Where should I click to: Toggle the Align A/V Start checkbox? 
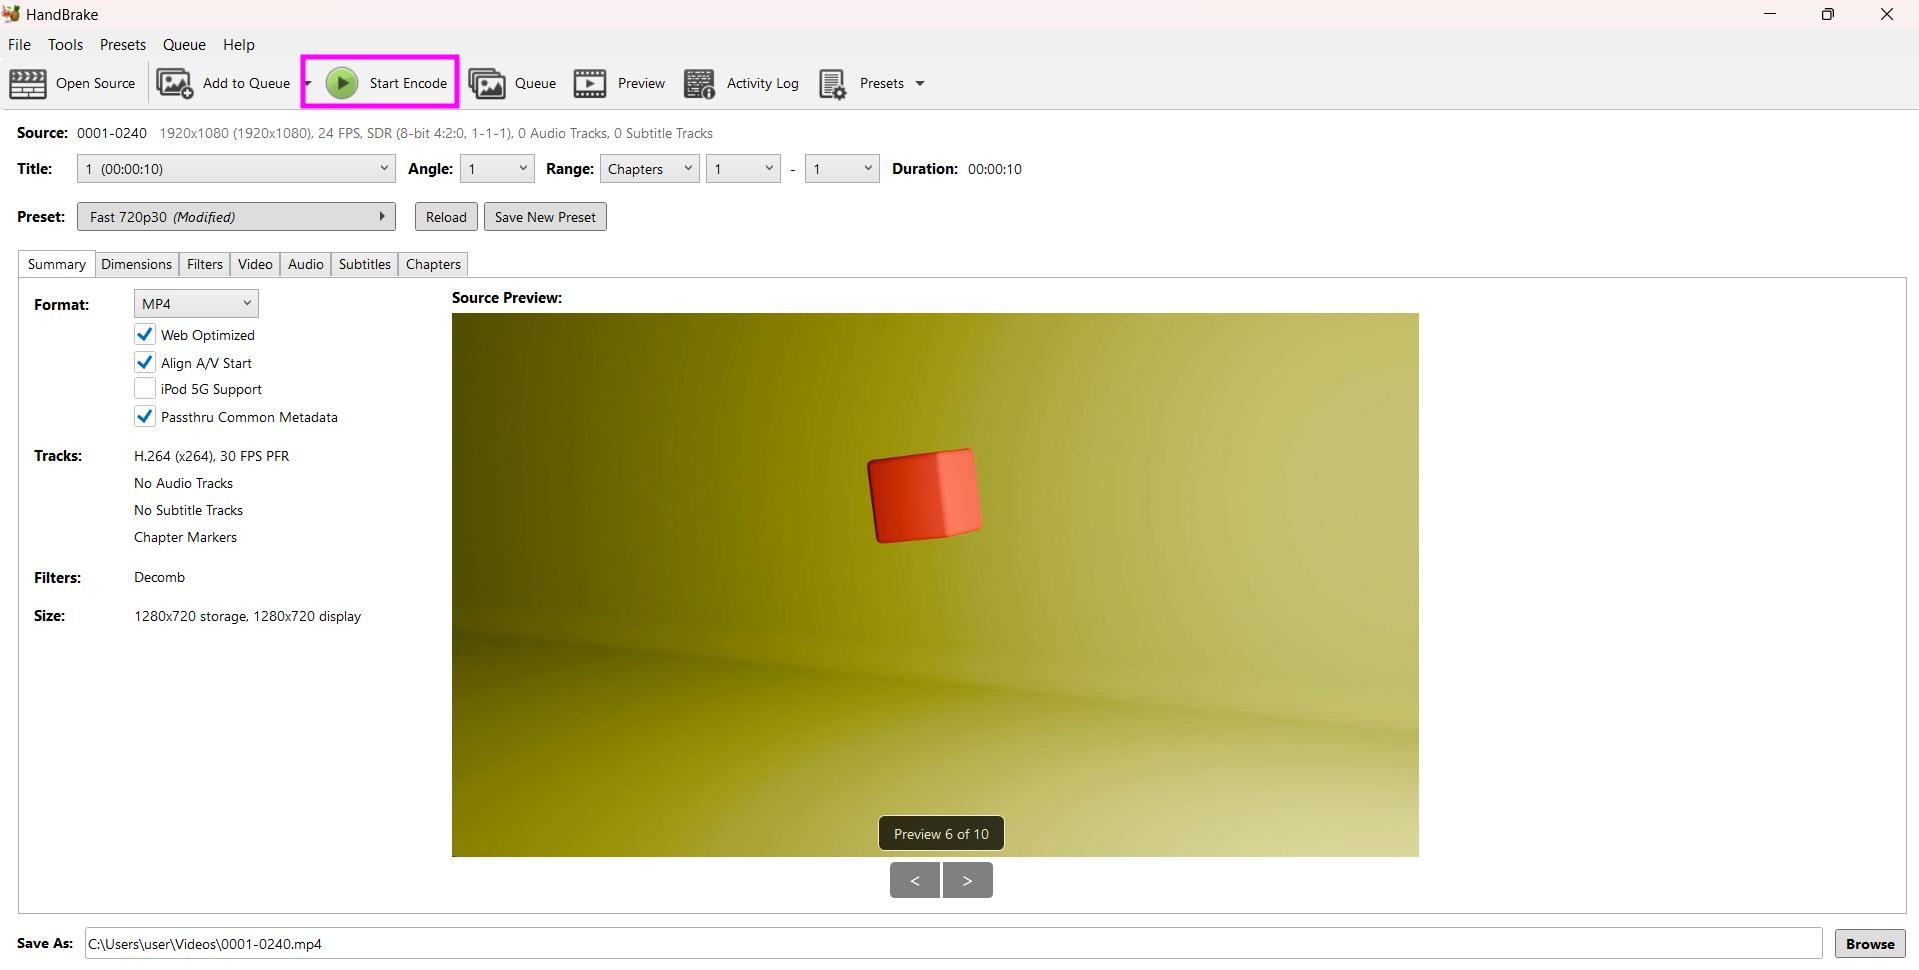pyautogui.click(x=145, y=362)
